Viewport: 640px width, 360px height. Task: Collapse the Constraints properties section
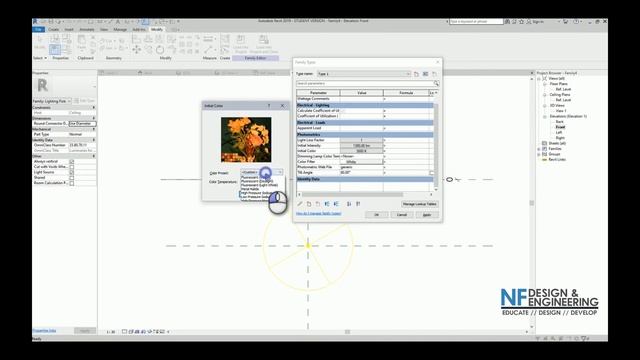[94, 107]
